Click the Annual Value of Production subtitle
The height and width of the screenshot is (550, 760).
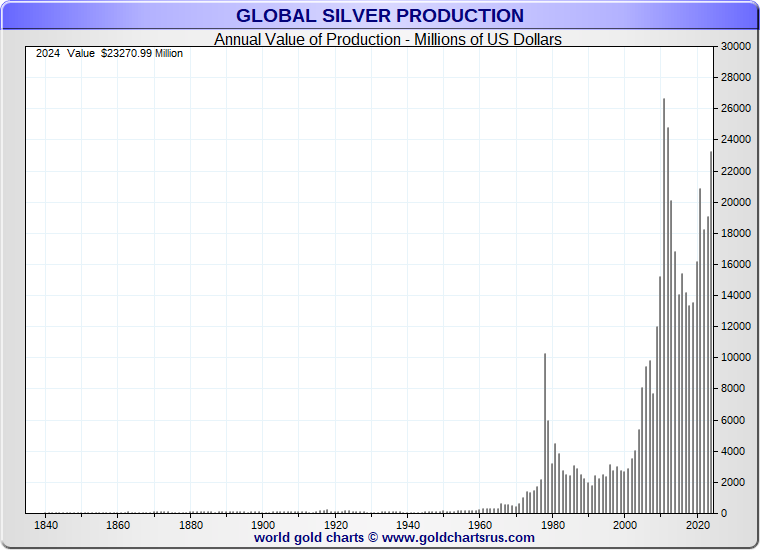tap(388, 40)
